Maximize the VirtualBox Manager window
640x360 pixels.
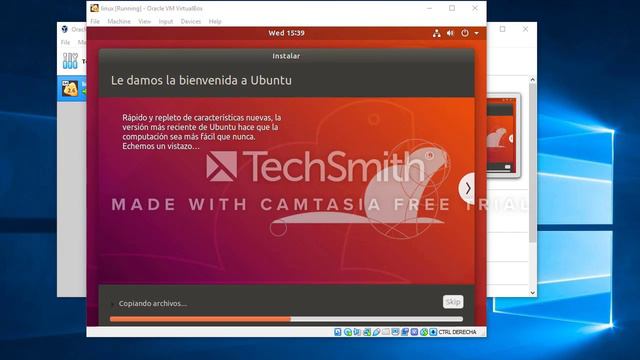tap(502, 29)
